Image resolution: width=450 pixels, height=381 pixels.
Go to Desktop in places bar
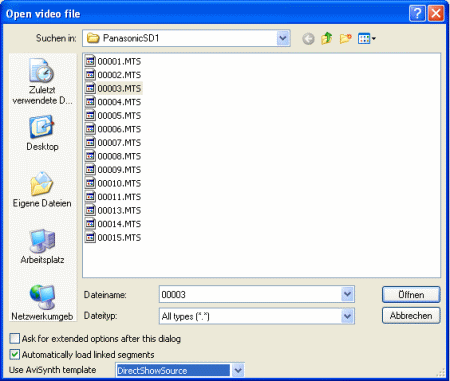tap(42, 133)
